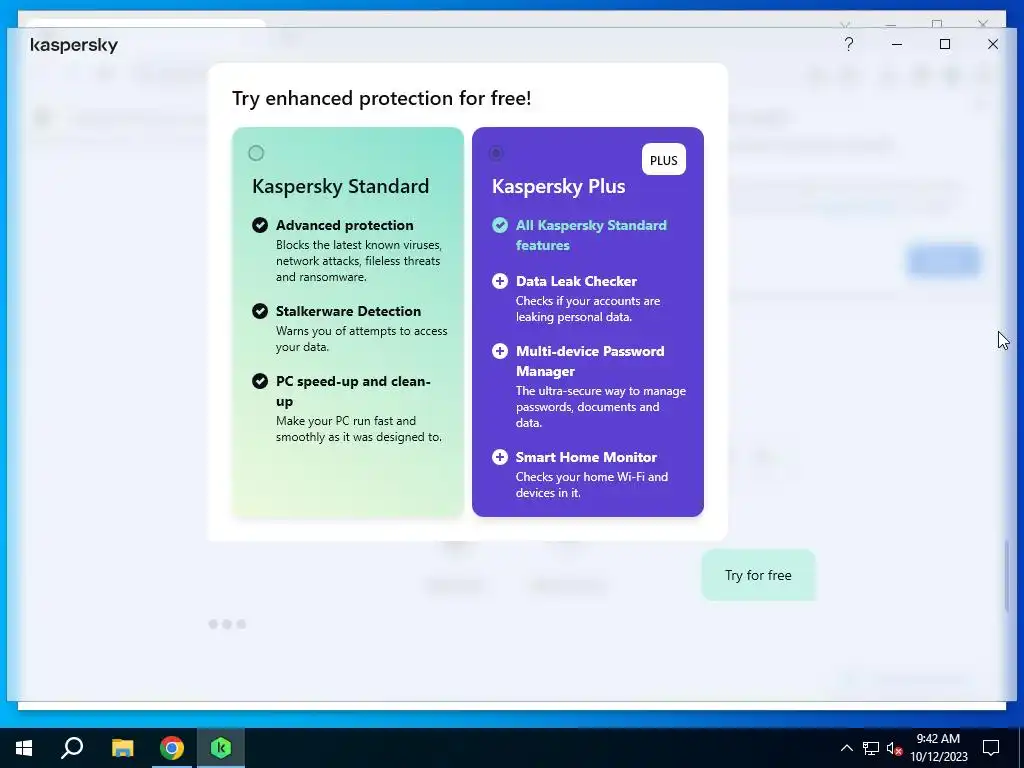Click the Kaspersky taskbar icon
This screenshot has height=768, width=1024.
(x=221, y=748)
